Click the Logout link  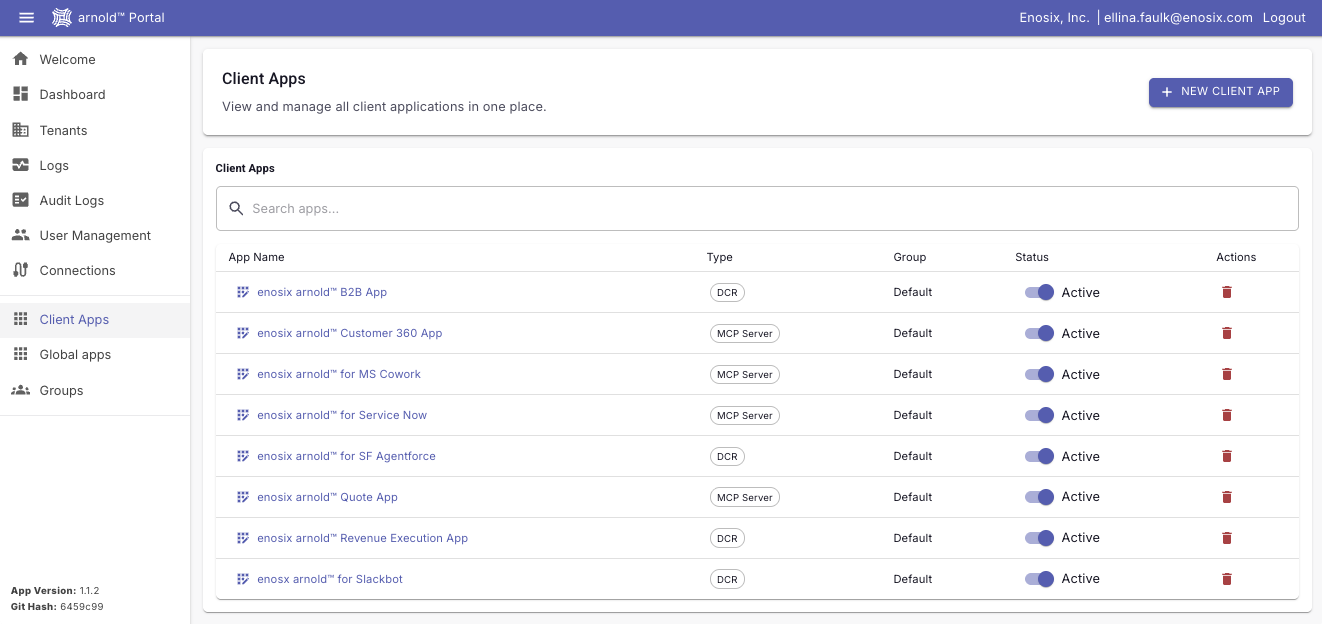pyautogui.click(x=1284, y=17)
